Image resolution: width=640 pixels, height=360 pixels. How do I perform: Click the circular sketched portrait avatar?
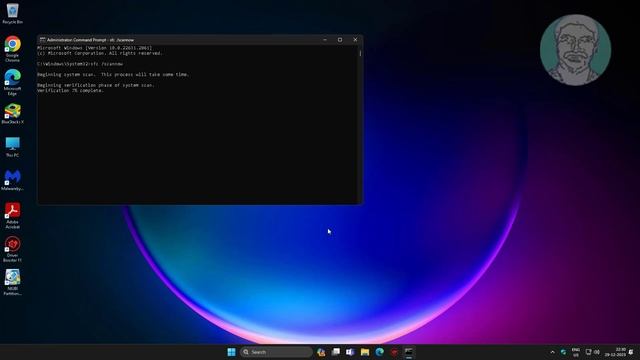pos(575,50)
